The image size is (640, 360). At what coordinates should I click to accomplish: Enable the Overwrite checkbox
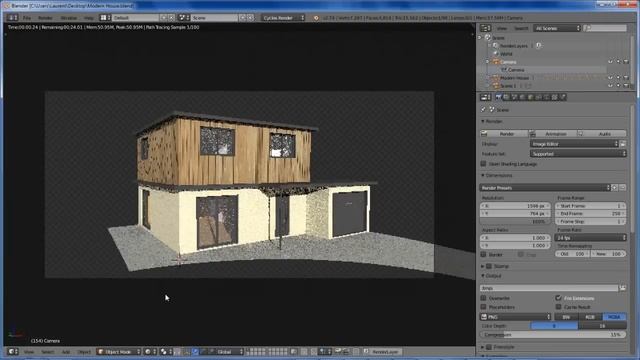[x=484, y=298]
